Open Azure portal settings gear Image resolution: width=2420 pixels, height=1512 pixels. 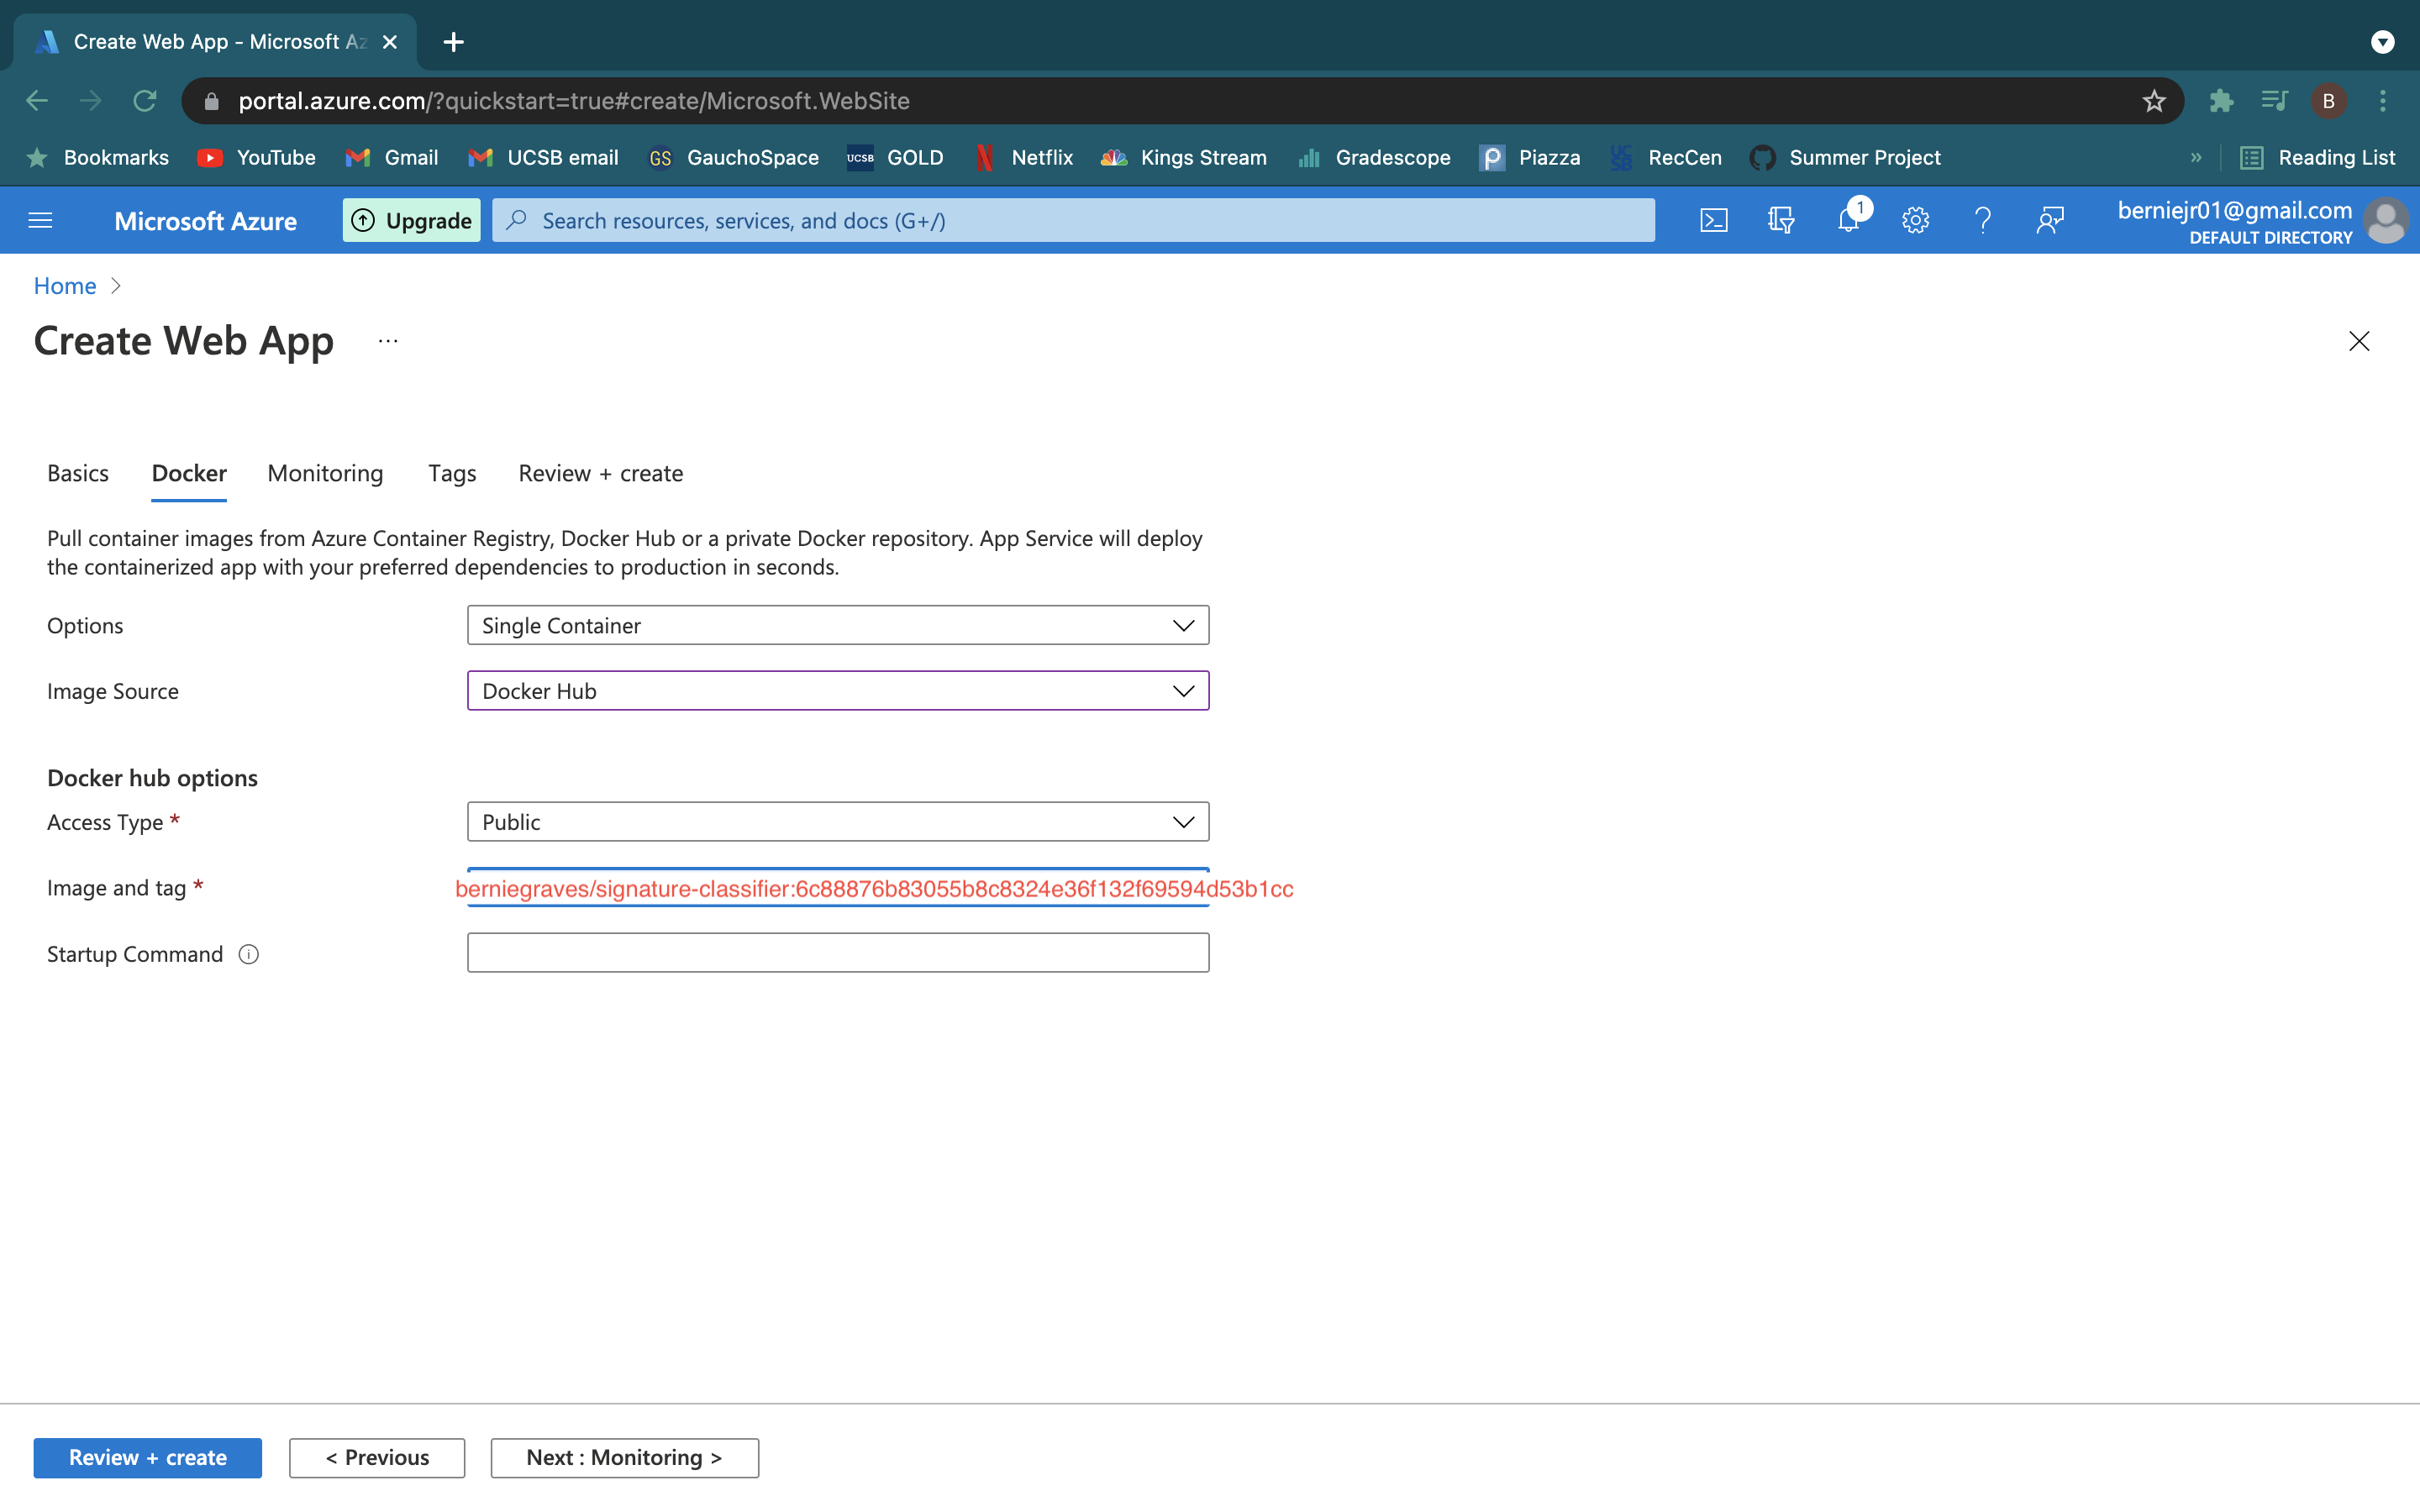1915,220
